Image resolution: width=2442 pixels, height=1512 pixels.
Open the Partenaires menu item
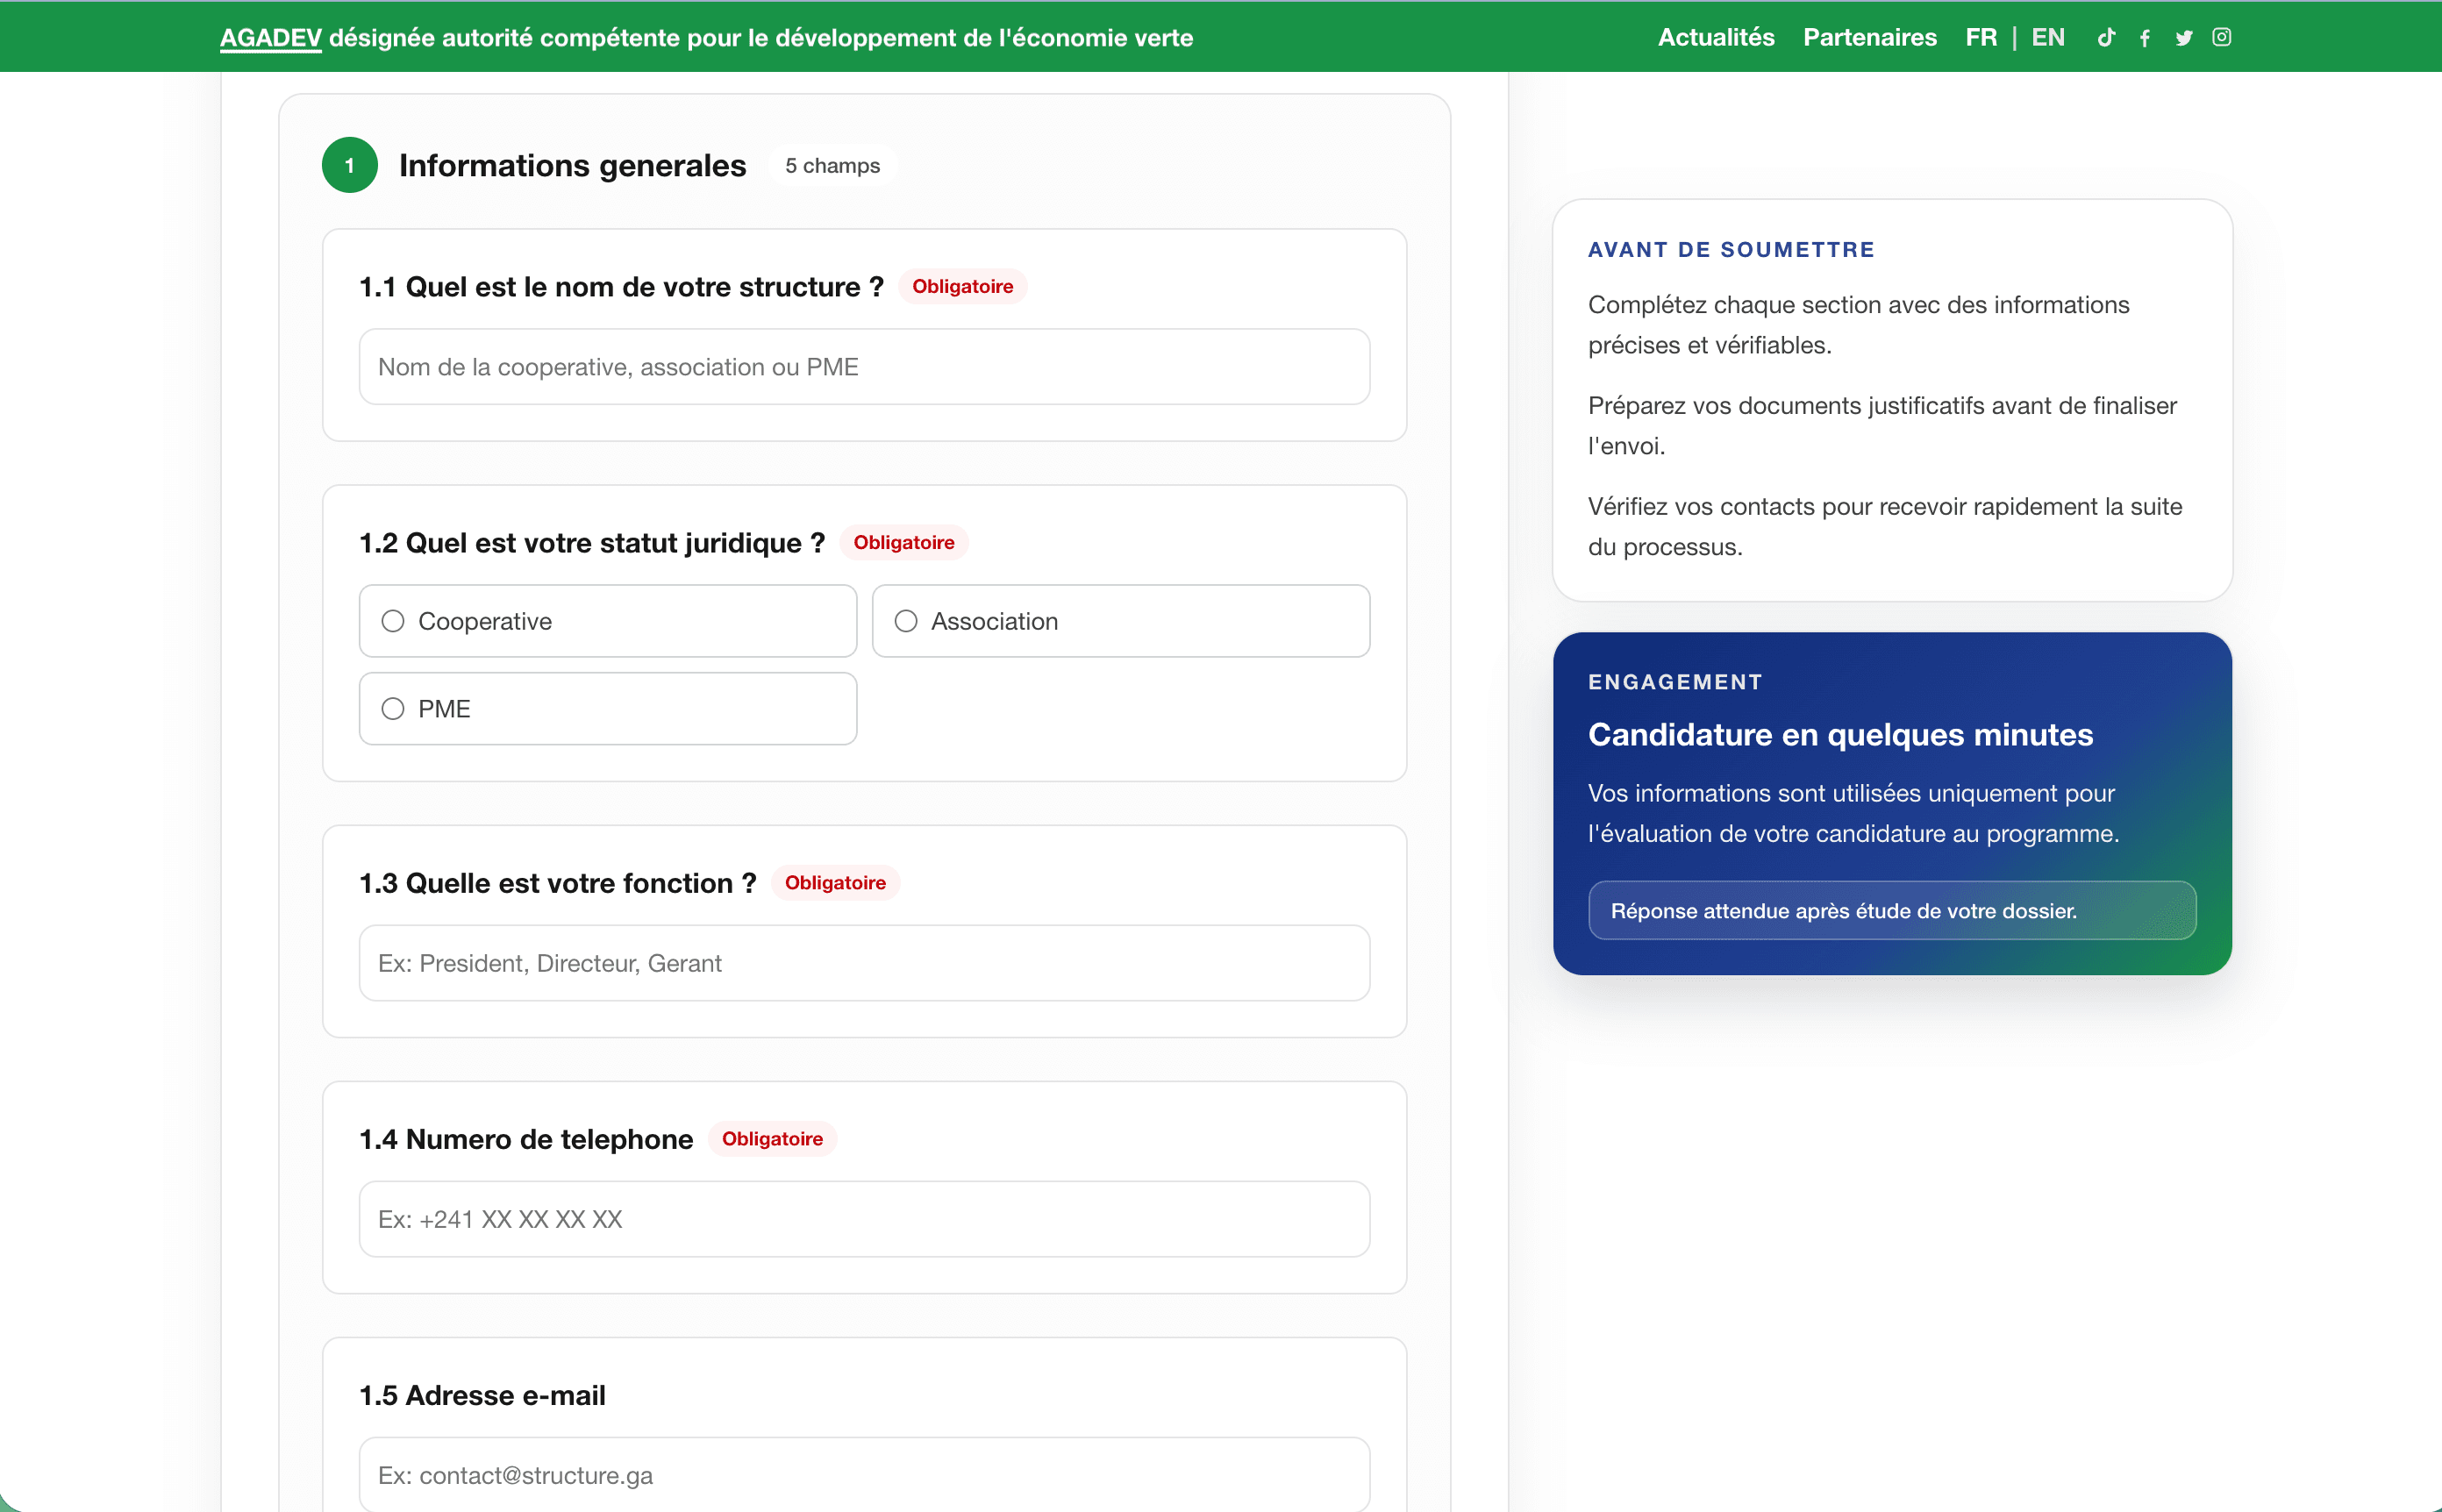pos(1870,37)
